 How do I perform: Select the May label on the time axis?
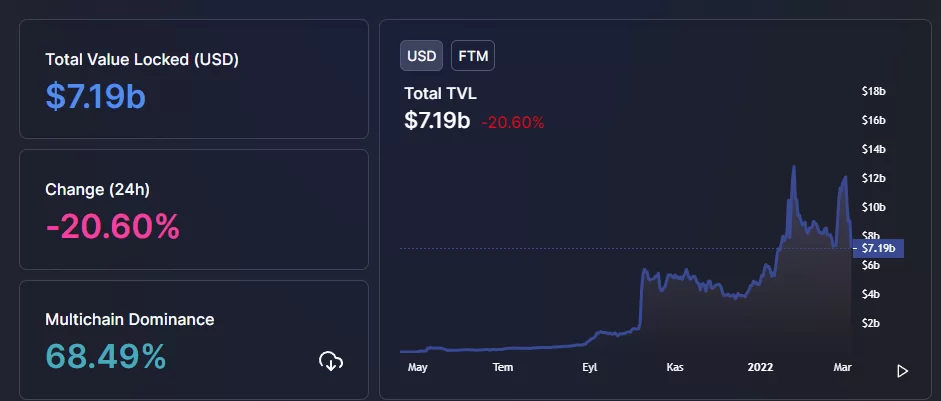[x=418, y=367]
